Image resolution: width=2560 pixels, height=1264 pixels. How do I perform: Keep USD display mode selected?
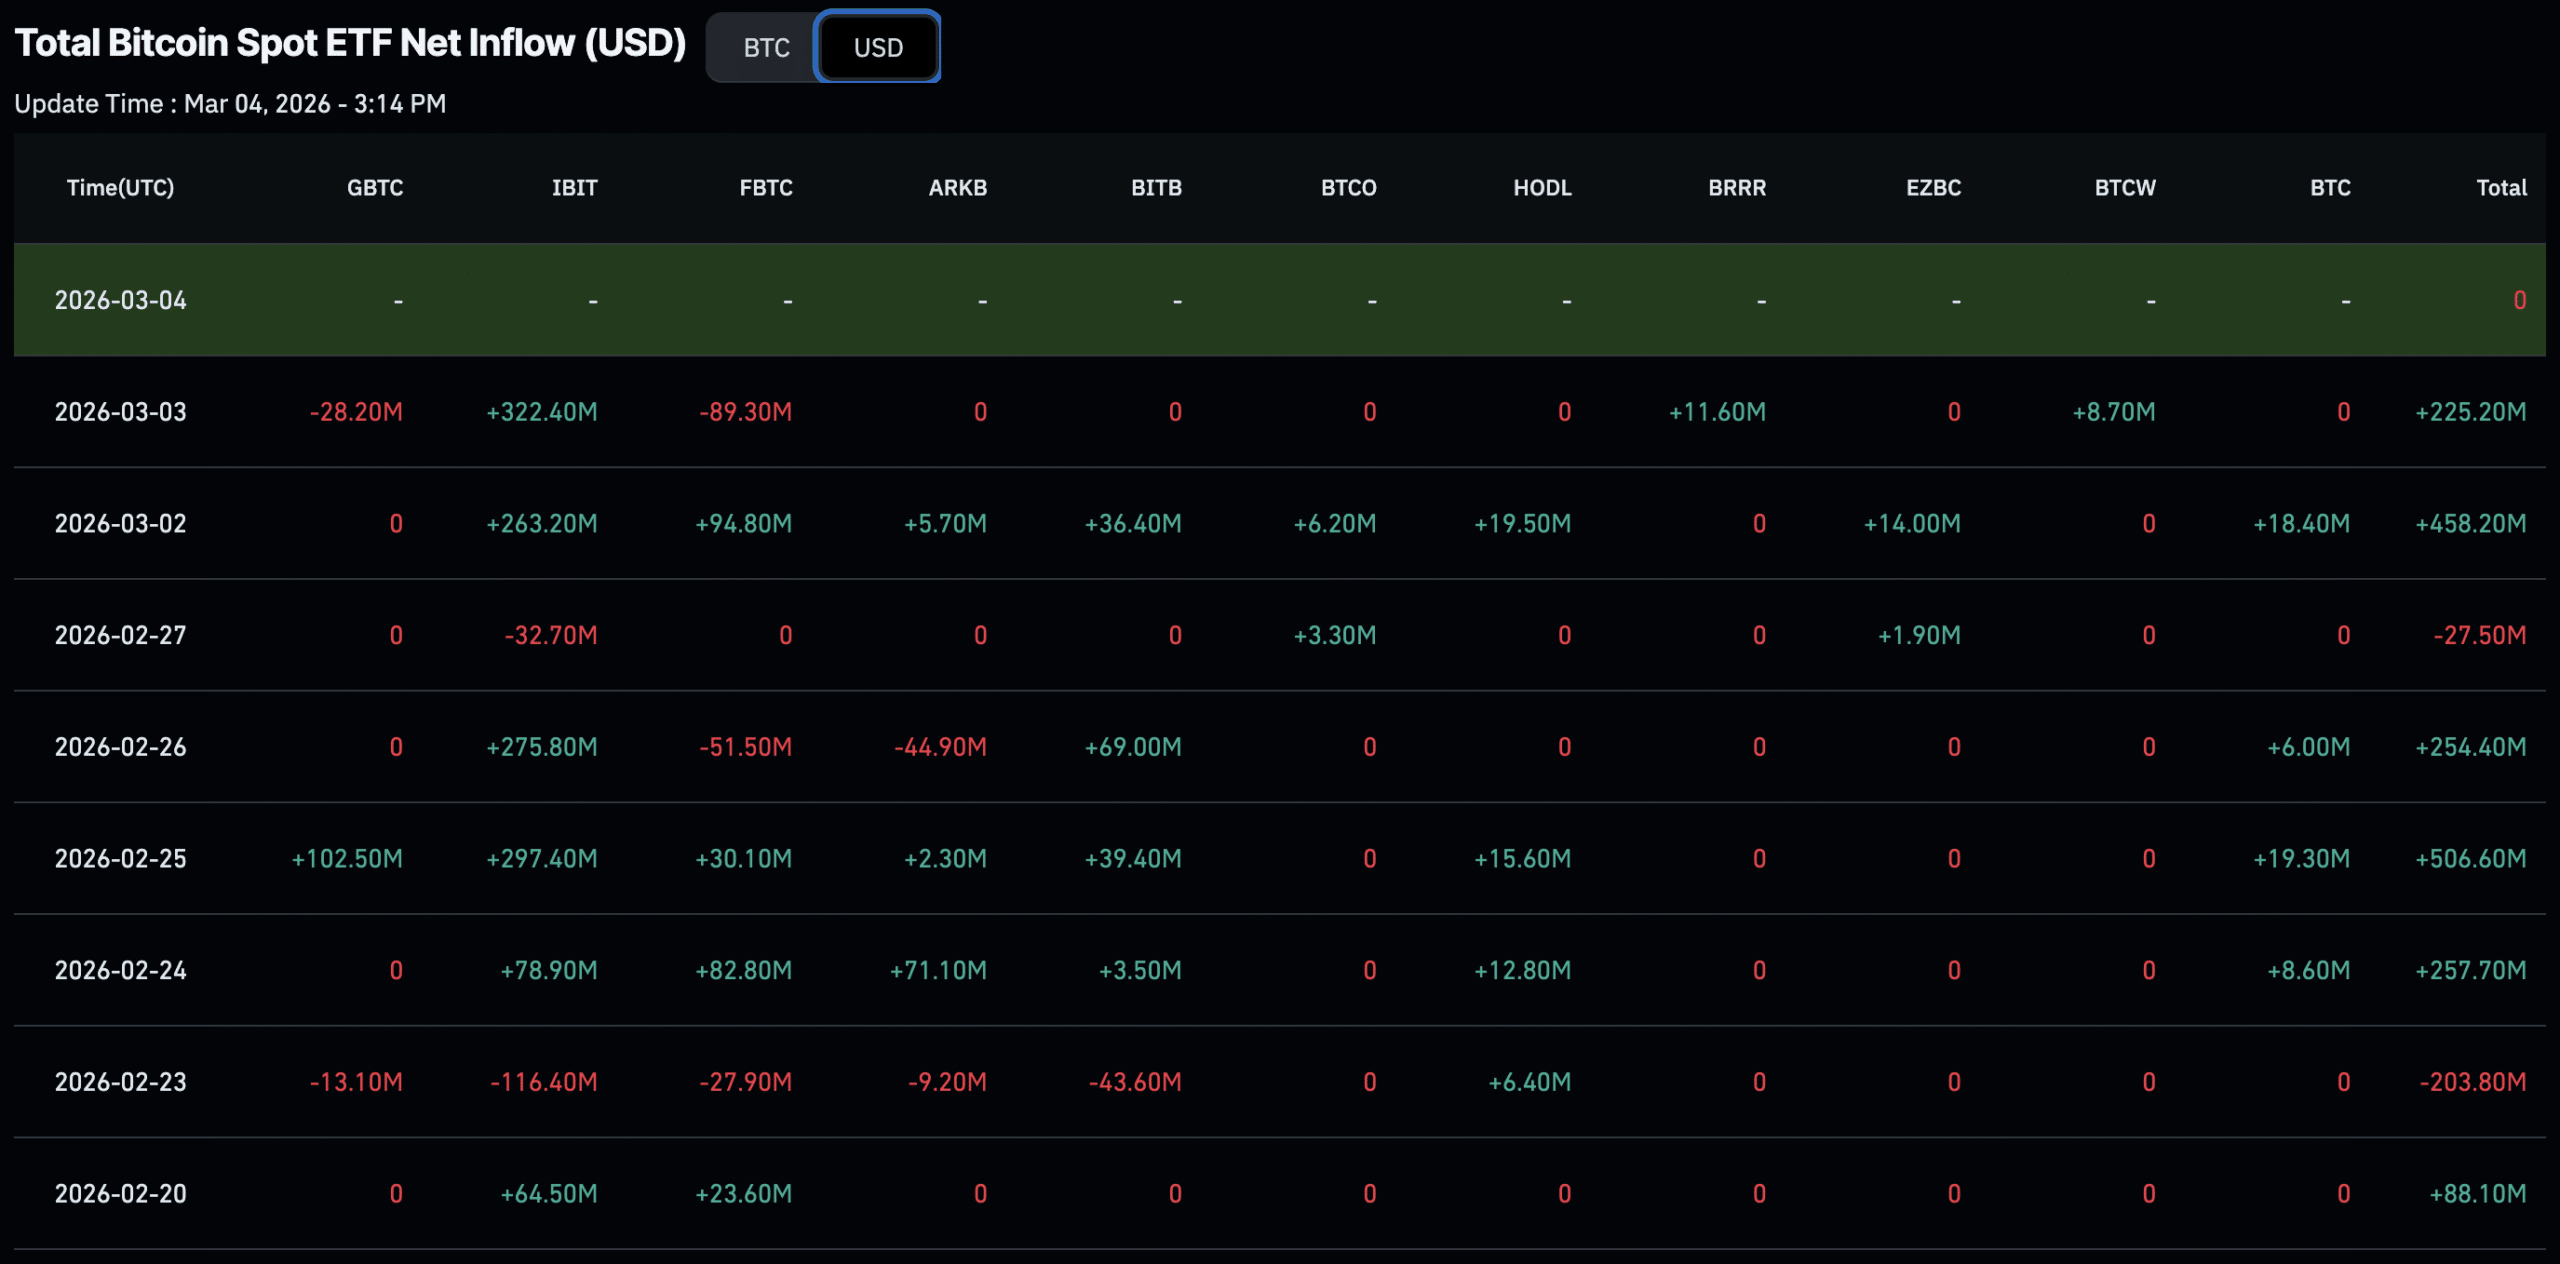pos(877,47)
